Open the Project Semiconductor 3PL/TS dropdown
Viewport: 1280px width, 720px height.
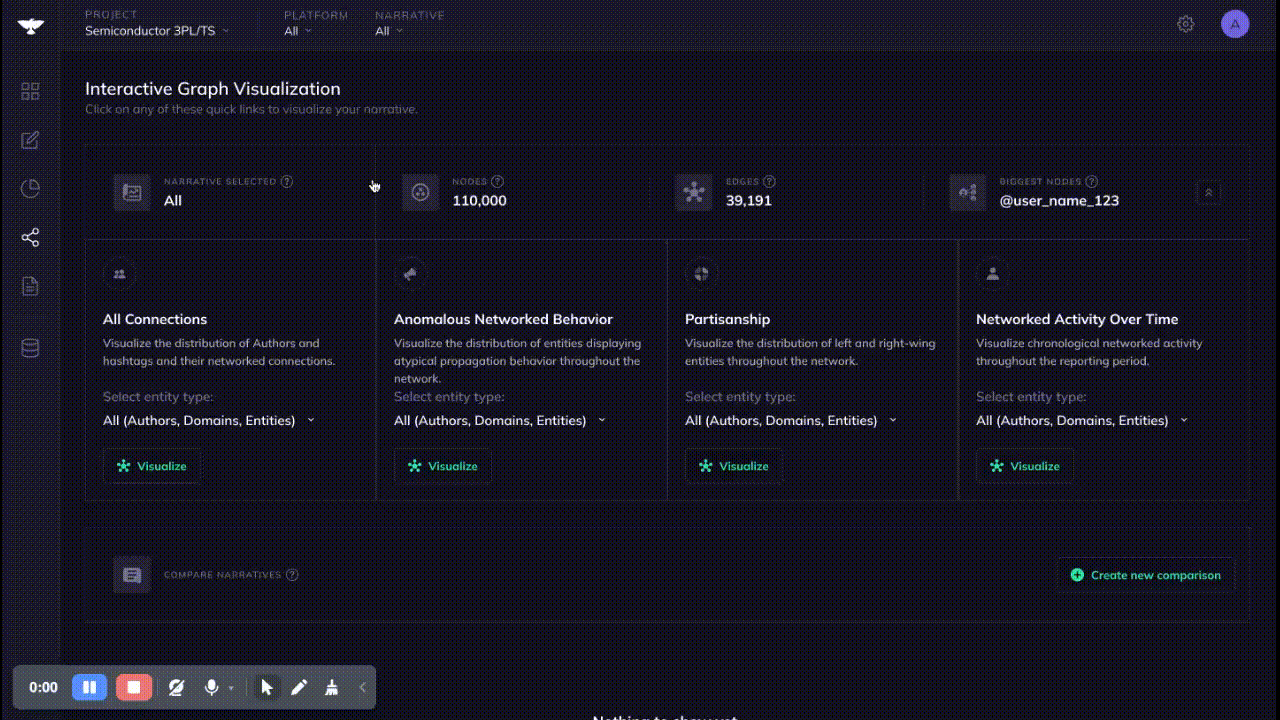(x=157, y=31)
